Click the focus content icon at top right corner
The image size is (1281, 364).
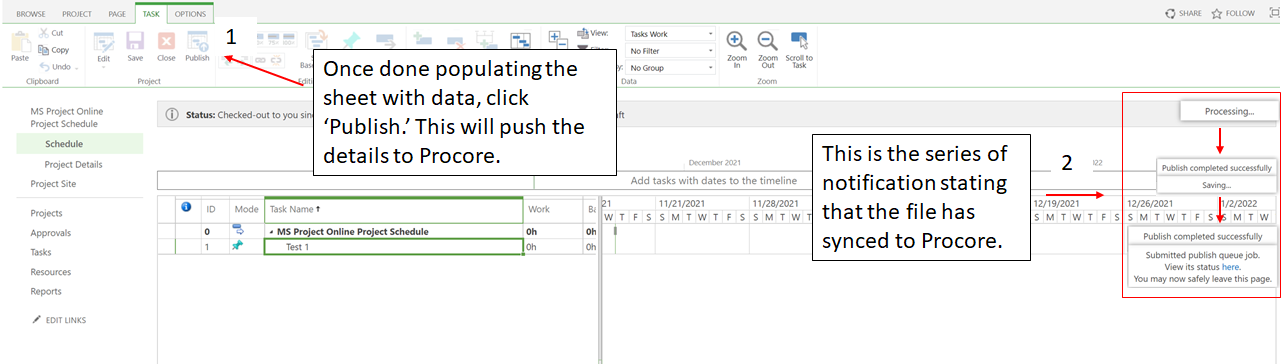coord(1275,13)
